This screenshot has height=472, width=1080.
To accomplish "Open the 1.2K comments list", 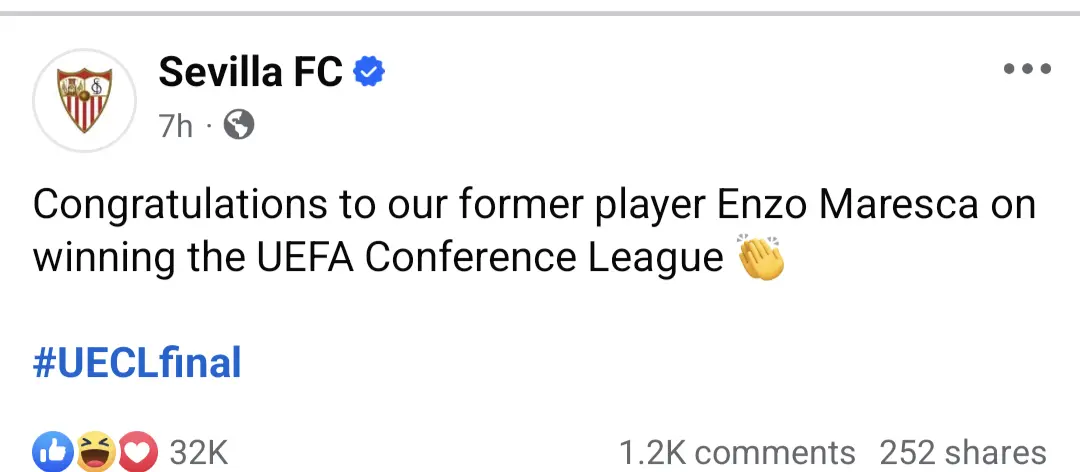I will 737,453.
